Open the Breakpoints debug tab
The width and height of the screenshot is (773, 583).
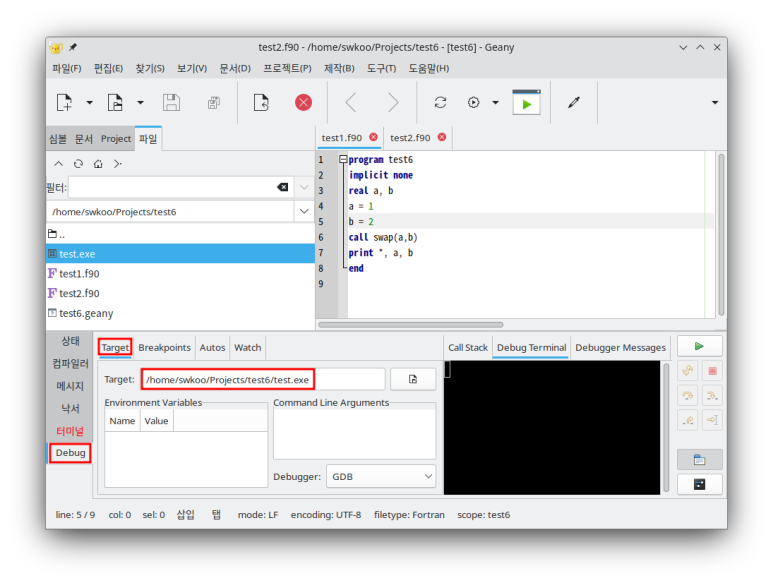164,347
